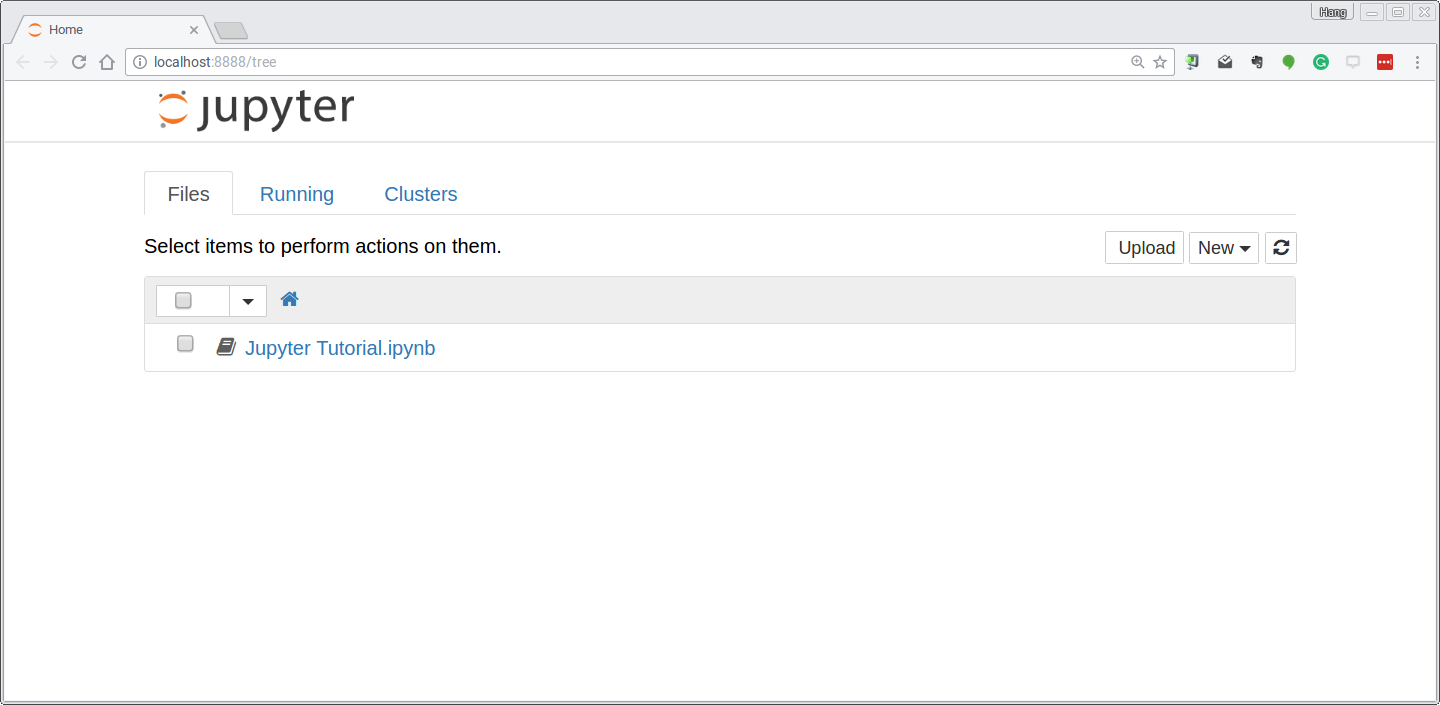
Task: Switch to the Clusters tab
Action: click(x=420, y=193)
